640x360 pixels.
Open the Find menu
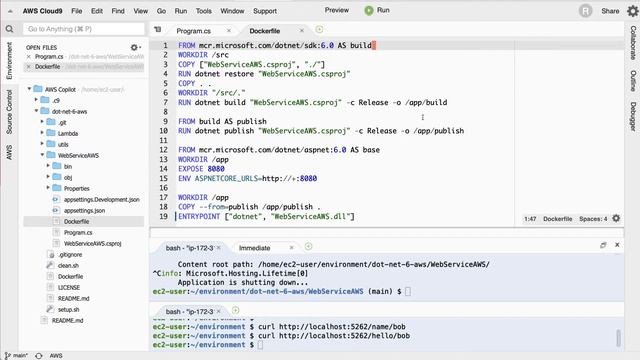point(118,11)
